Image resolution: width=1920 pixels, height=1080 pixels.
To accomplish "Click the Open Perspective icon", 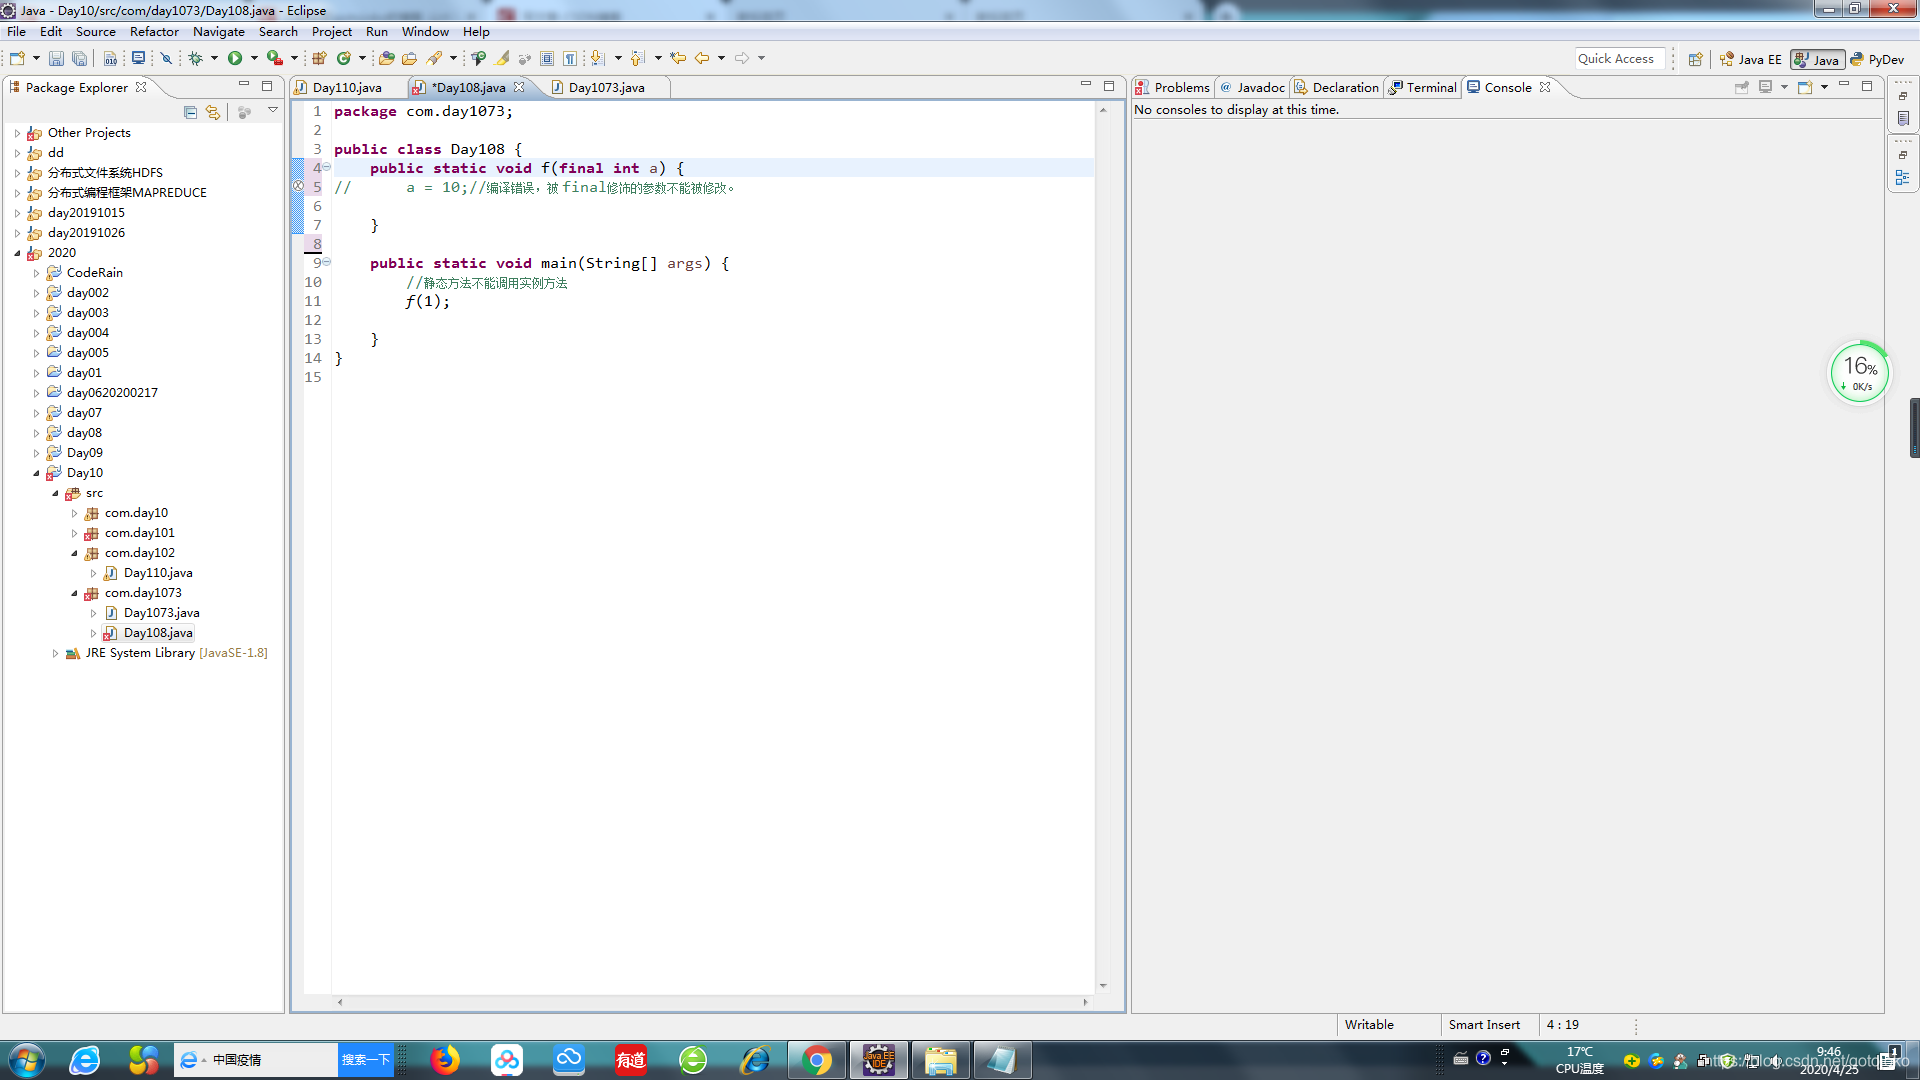I will coord(1695,59).
